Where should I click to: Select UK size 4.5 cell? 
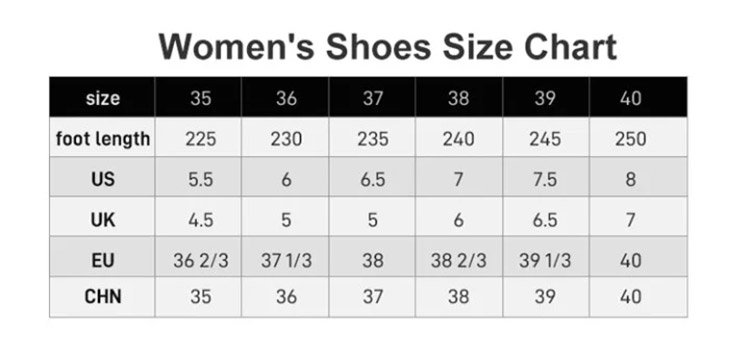coord(199,218)
